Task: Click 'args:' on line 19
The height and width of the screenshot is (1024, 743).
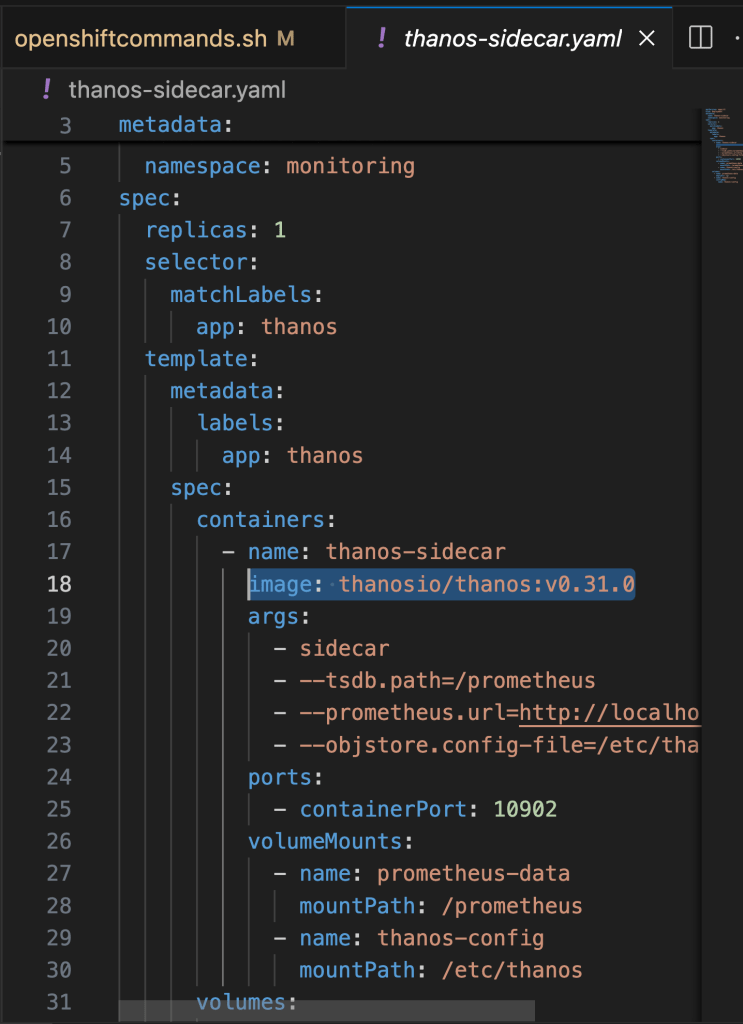Action: (279, 616)
